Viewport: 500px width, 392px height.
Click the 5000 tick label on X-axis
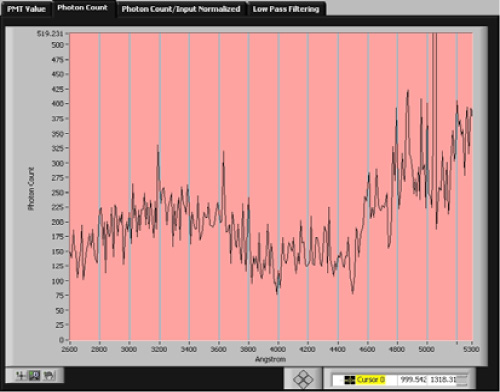[x=426, y=349]
